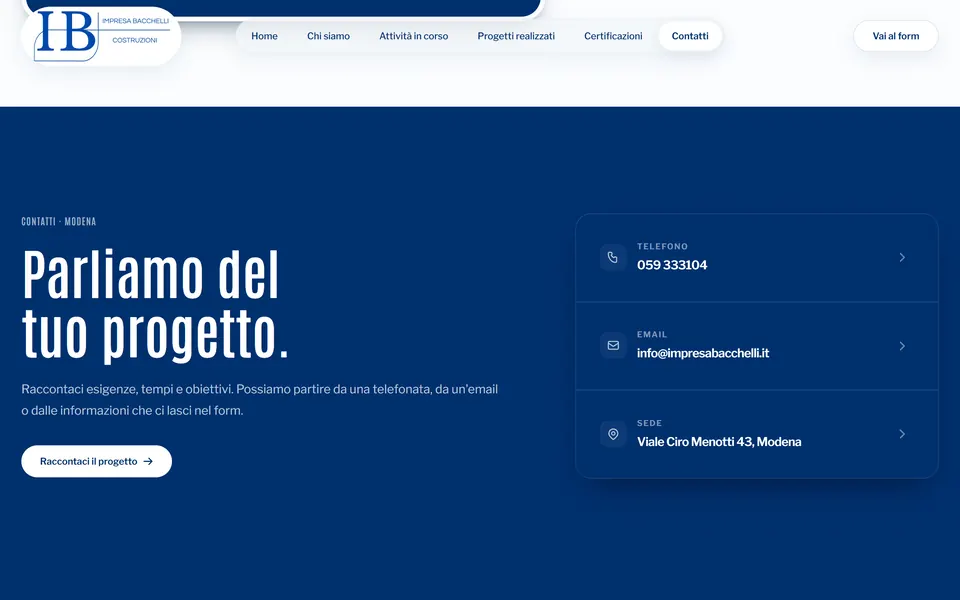This screenshot has width=960, height=600.
Task: Click the envelope icon beside Email
Action: click(613, 345)
